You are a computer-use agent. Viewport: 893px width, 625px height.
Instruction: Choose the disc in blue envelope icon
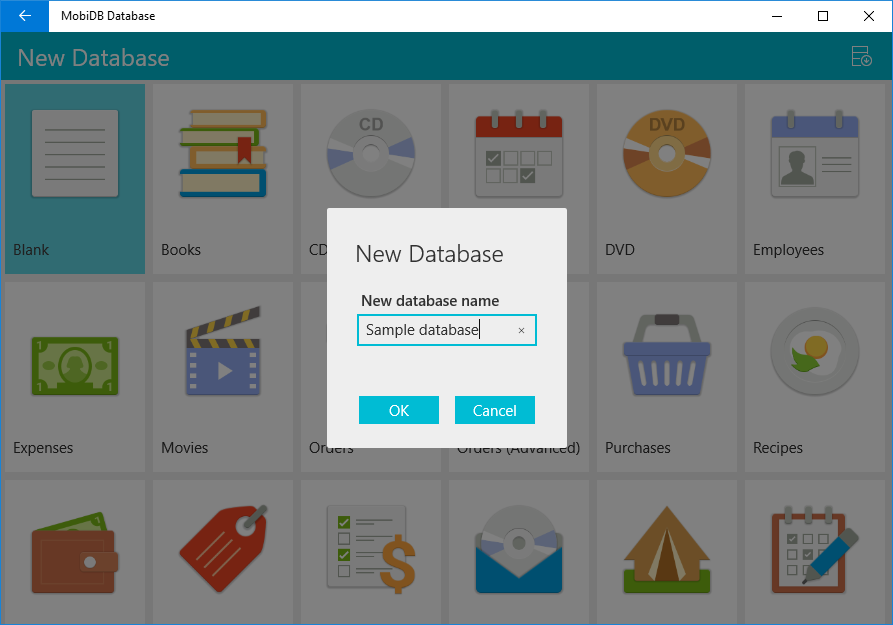click(x=519, y=549)
